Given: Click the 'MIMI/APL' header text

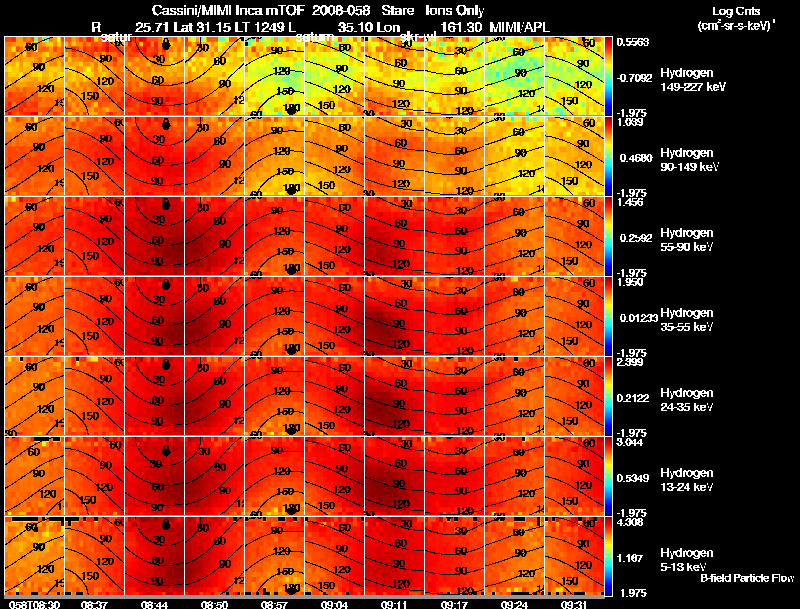Looking at the screenshot, I should (519, 27).
